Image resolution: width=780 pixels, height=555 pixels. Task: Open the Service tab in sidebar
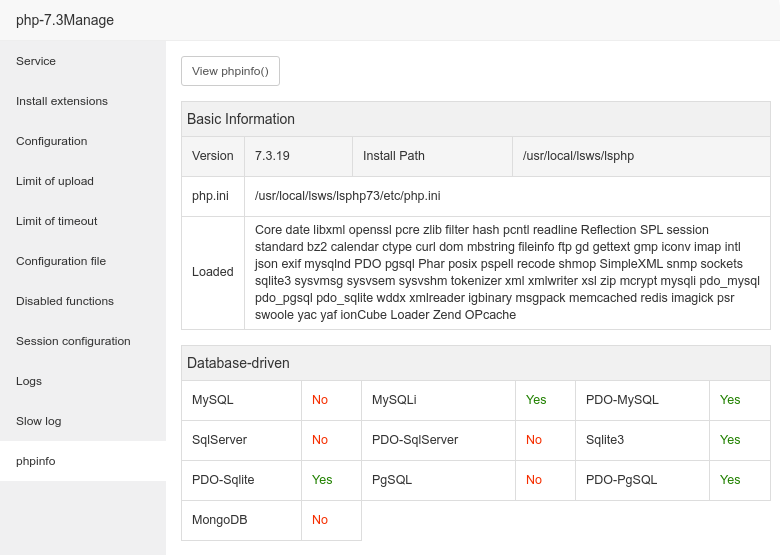point(37,61)
